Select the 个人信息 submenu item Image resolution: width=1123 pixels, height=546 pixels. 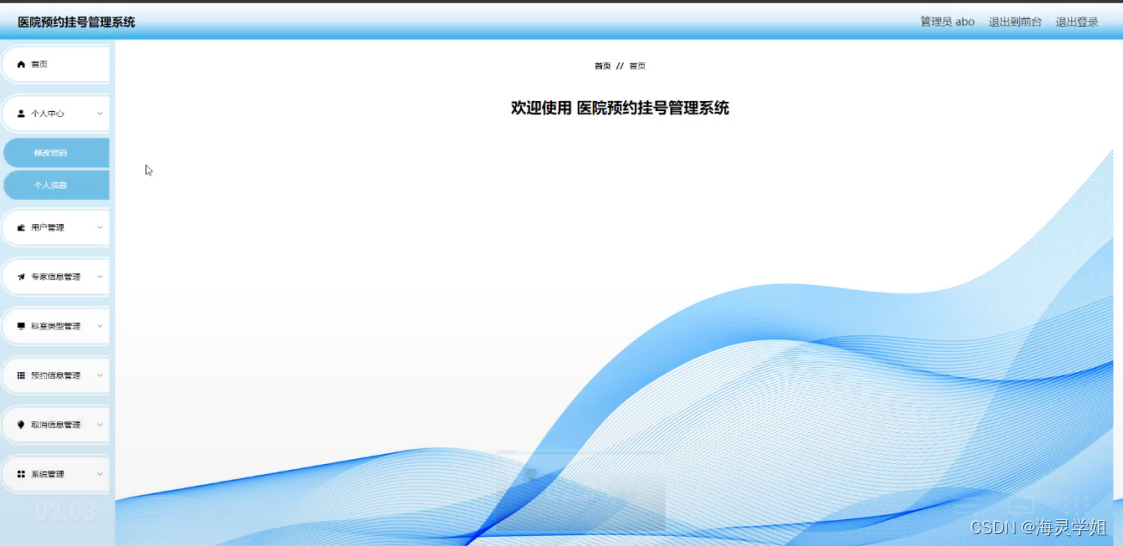pos(57,185)
